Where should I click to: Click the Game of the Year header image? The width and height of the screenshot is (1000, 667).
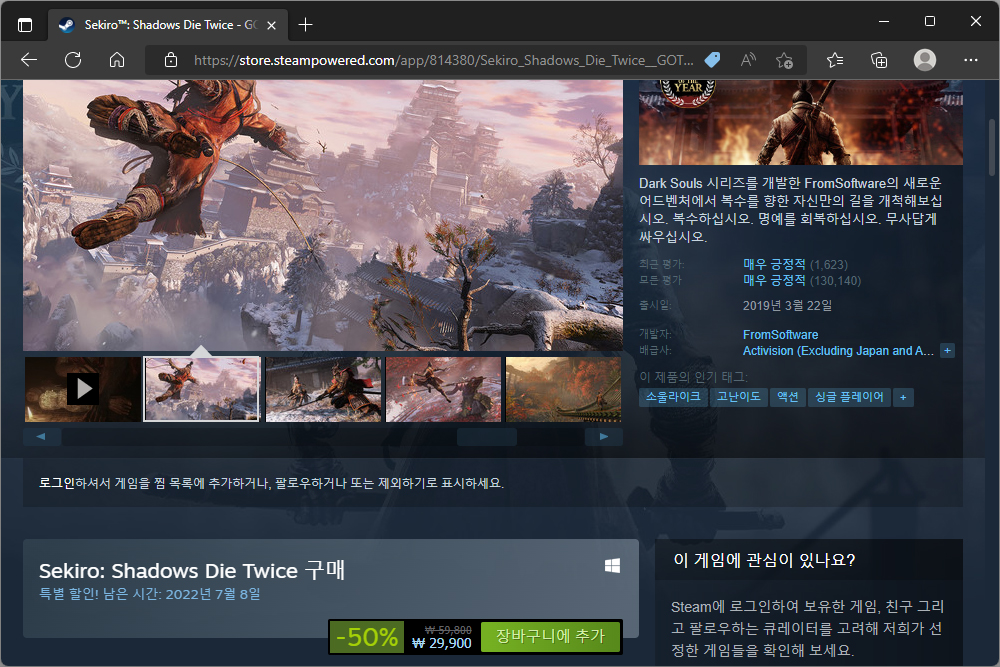(801, 122)
